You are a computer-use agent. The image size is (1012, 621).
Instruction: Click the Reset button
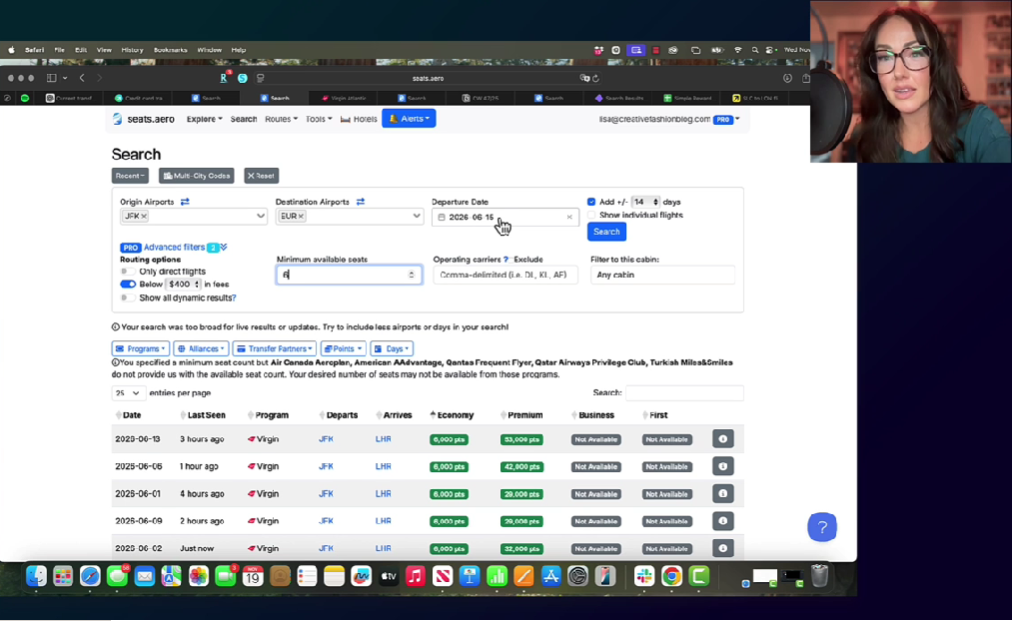point(261,176)
